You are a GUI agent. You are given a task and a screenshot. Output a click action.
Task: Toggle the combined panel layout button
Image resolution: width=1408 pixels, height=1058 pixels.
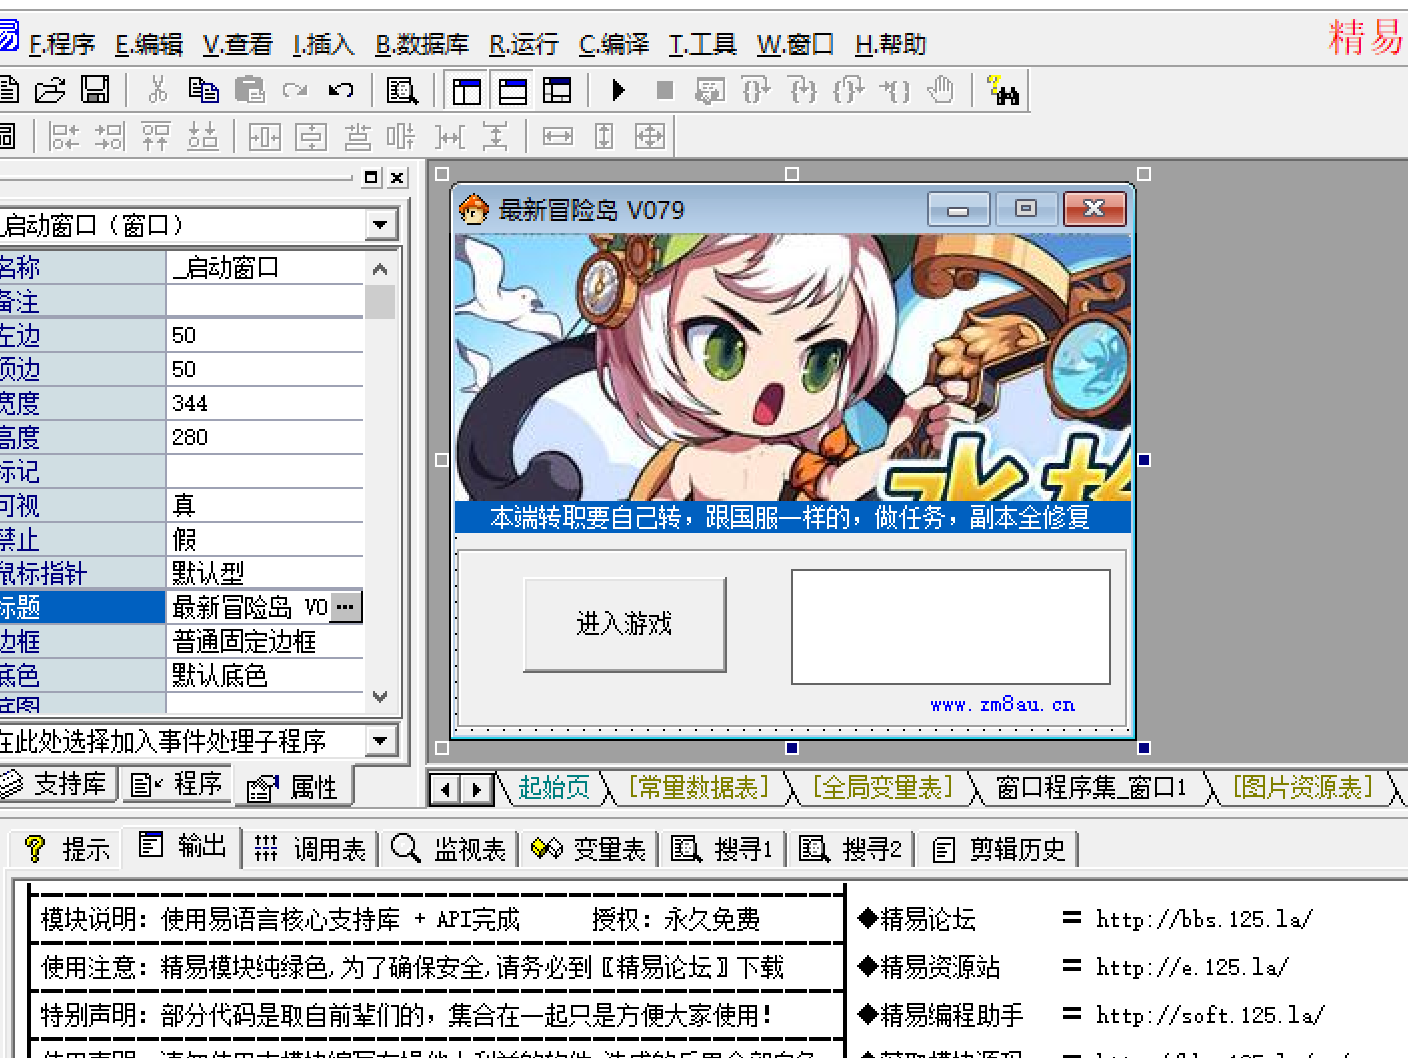[557, 91]
